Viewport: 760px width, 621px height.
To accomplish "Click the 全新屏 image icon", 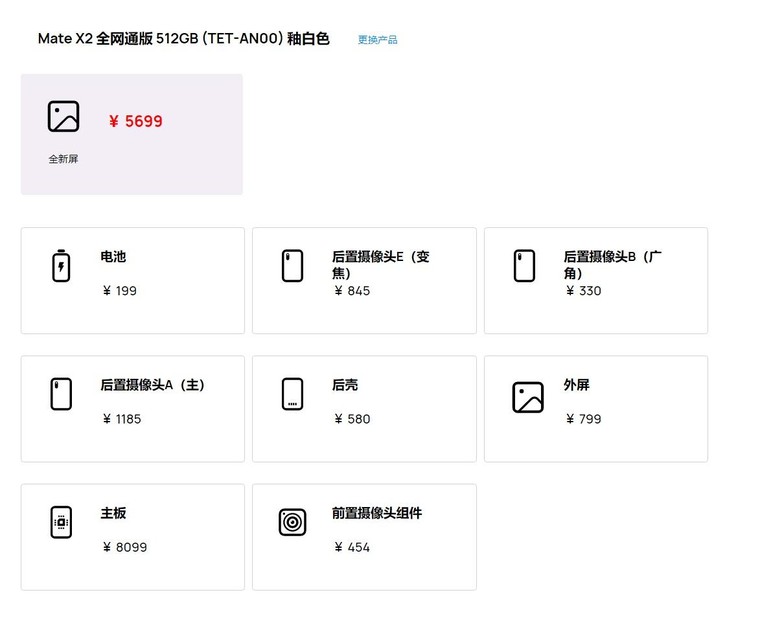I will (x=63, y=116).
